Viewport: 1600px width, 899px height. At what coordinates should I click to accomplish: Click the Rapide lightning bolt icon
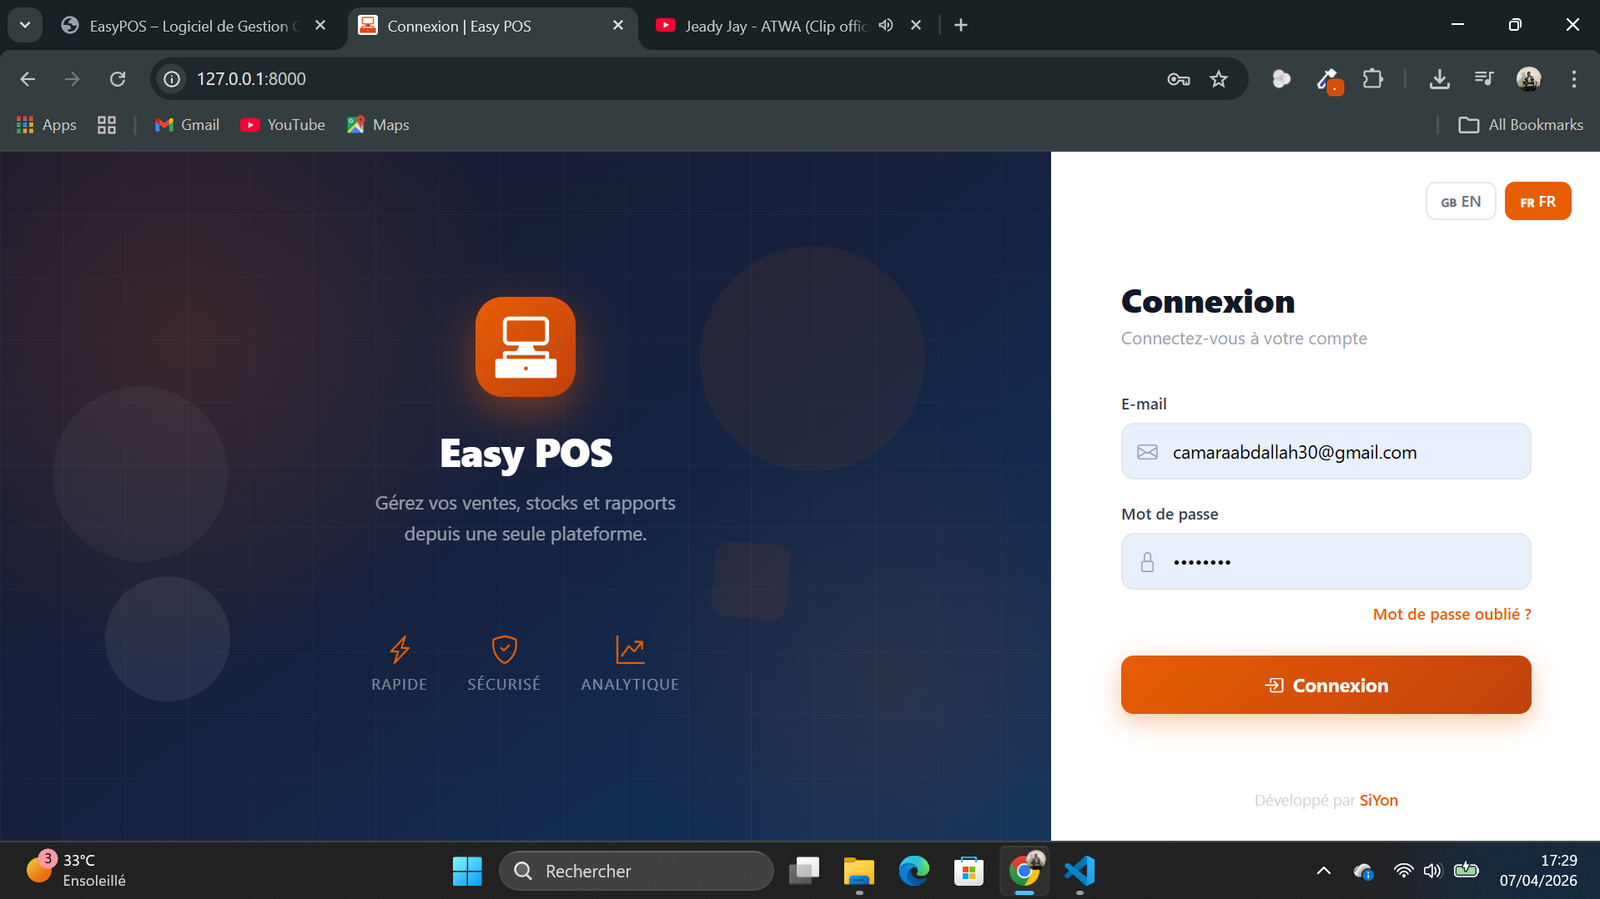coord(399,649)
